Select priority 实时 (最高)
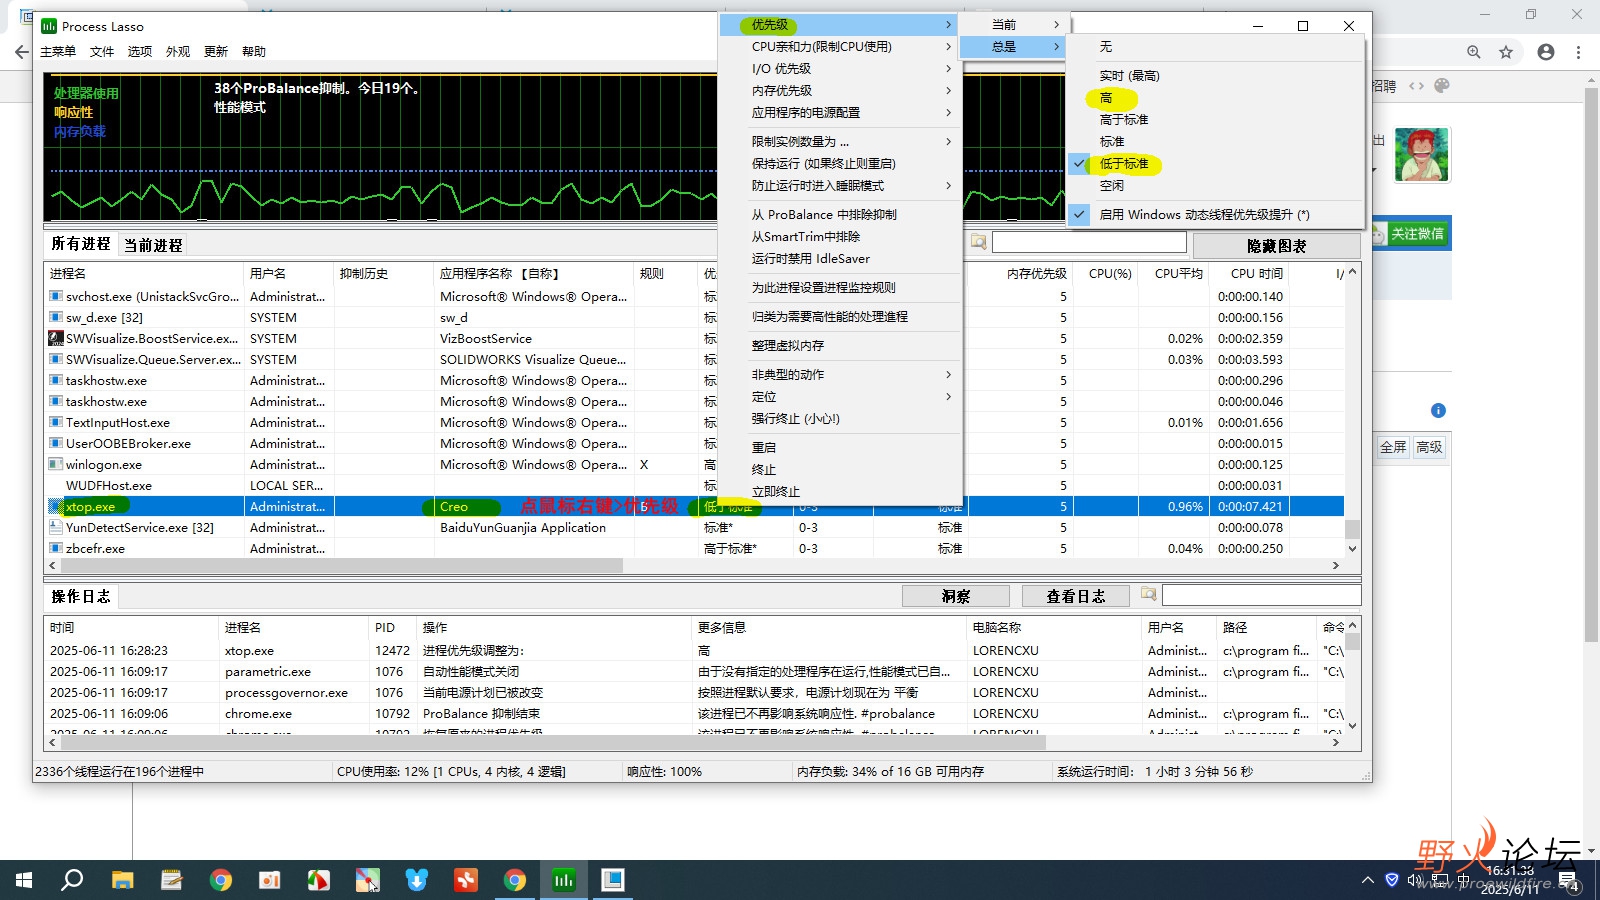 point(1215,76)
